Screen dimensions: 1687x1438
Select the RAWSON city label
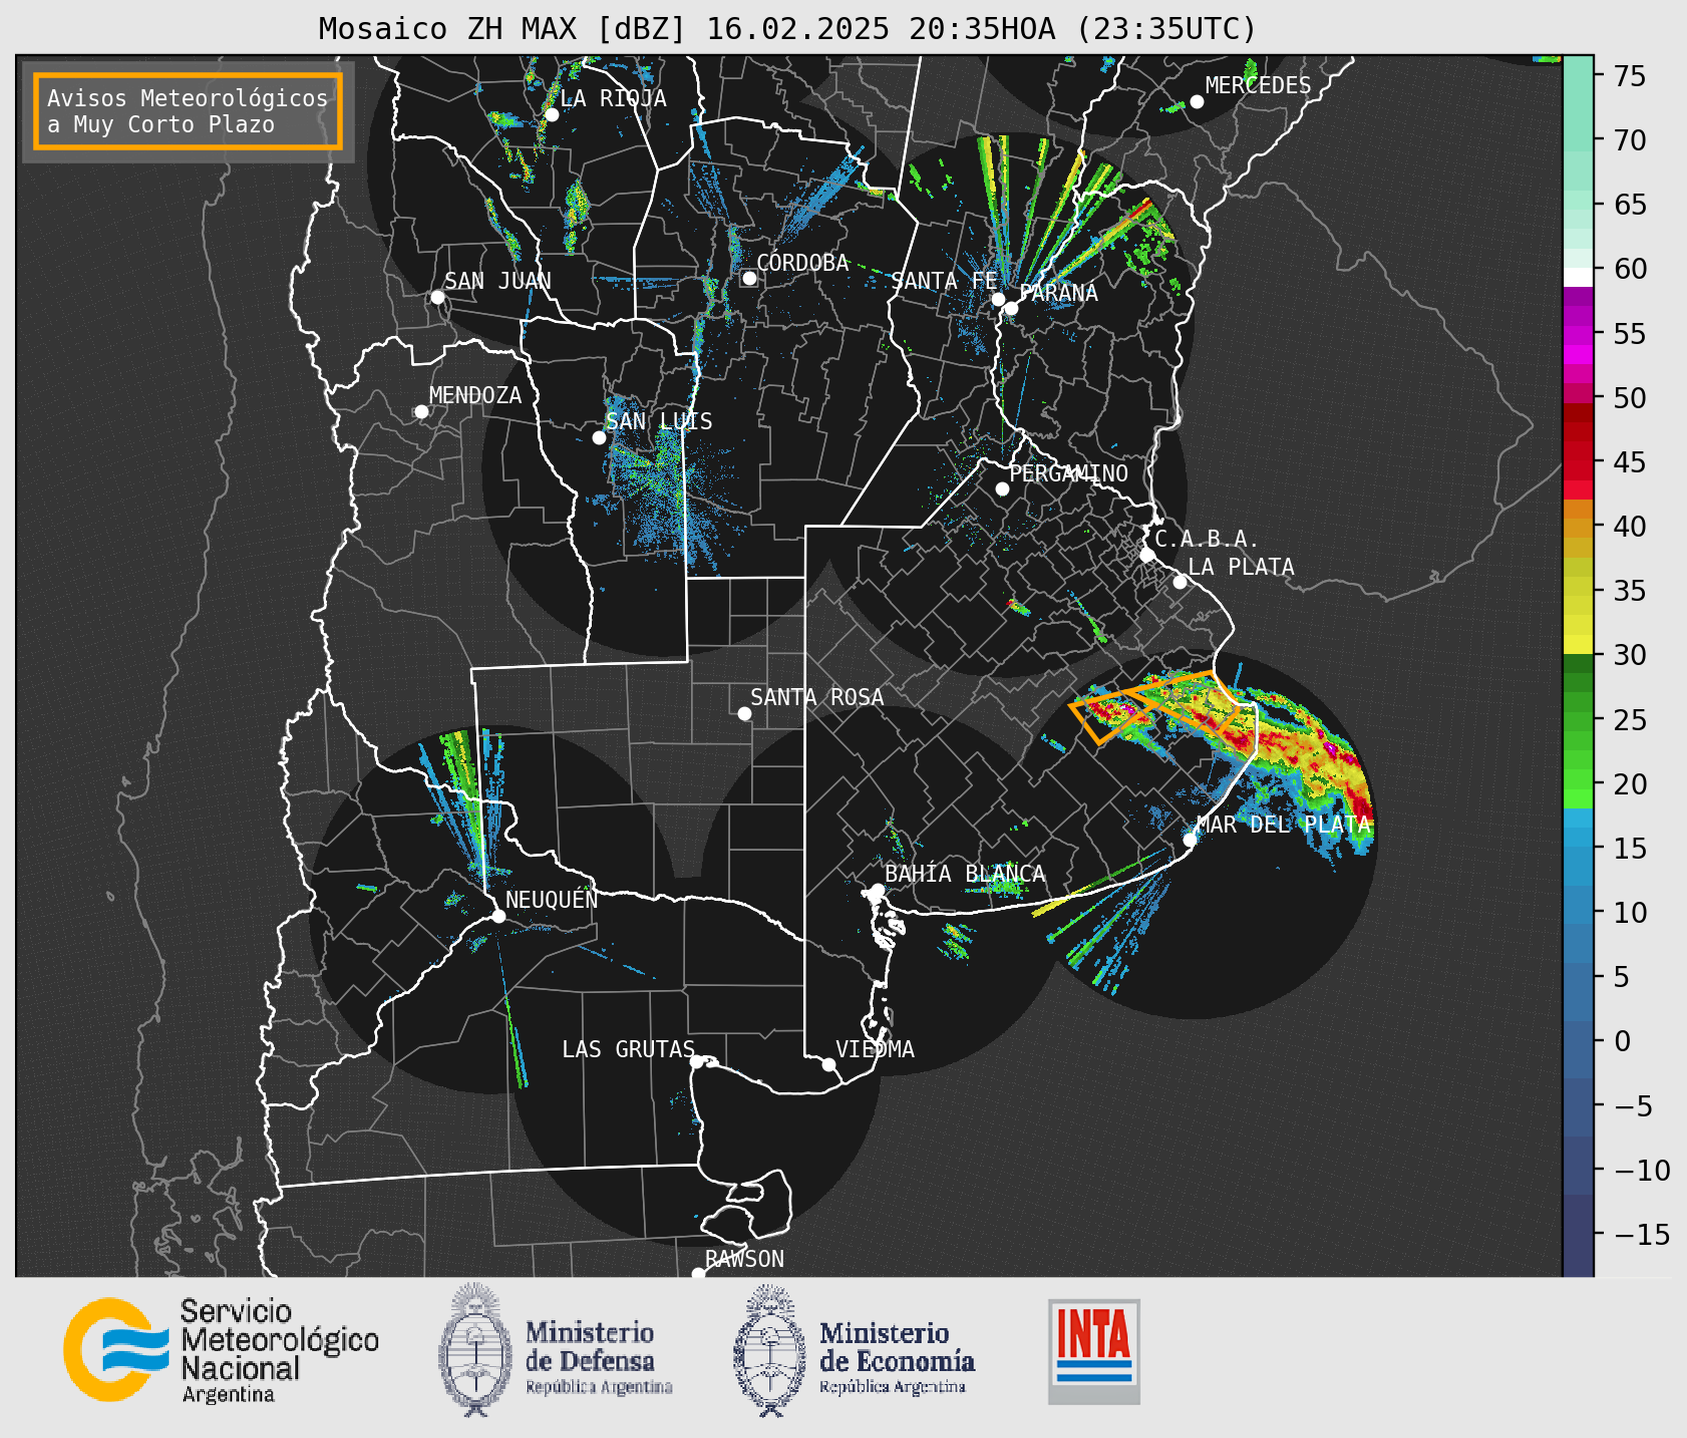(x=744, y=1259)
